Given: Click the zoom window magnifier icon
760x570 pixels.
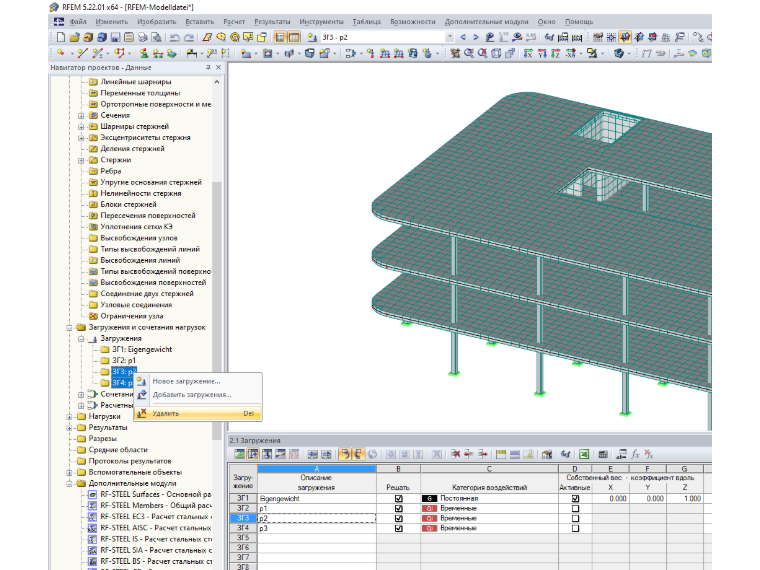Looking at the screenshot, I should tap(469, 53).
